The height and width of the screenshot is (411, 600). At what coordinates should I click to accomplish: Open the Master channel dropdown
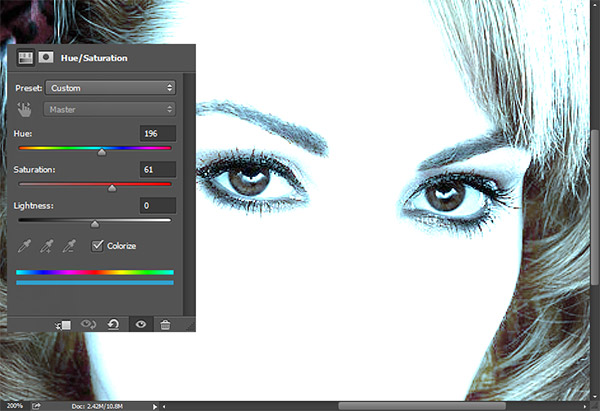pyautogui.click(x=111, y=108)
